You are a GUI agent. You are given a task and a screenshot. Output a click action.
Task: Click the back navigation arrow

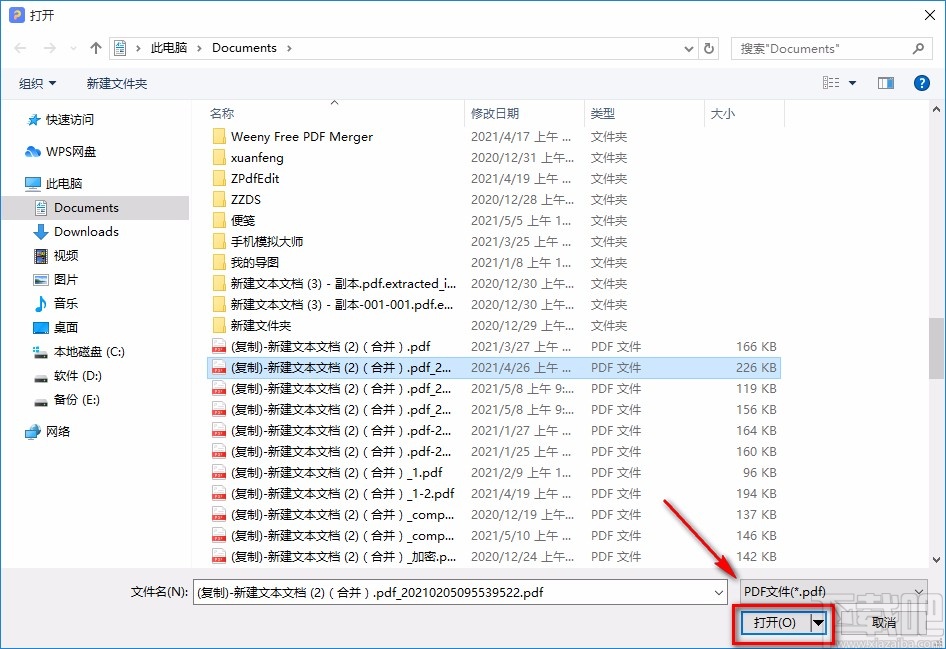pos(18,47)
